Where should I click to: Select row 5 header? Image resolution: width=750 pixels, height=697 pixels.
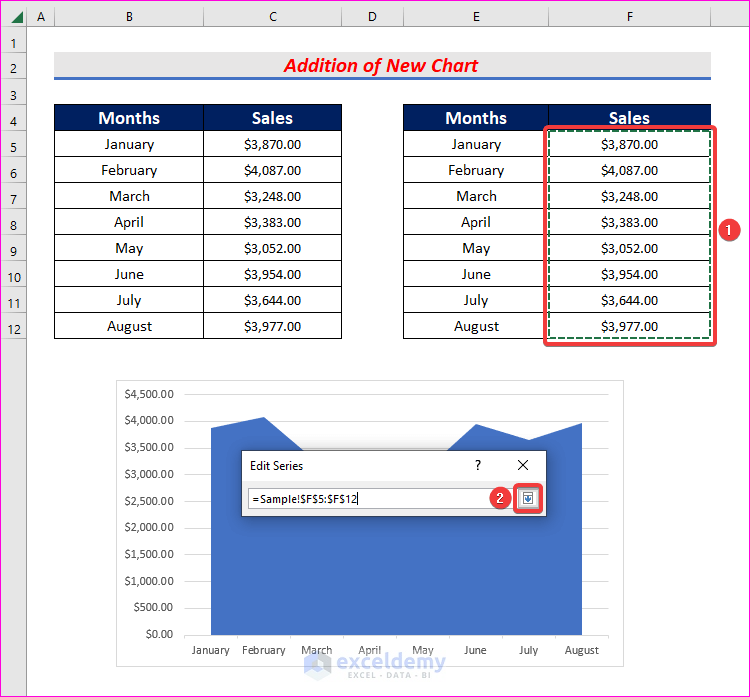click(x=13, y=147)
